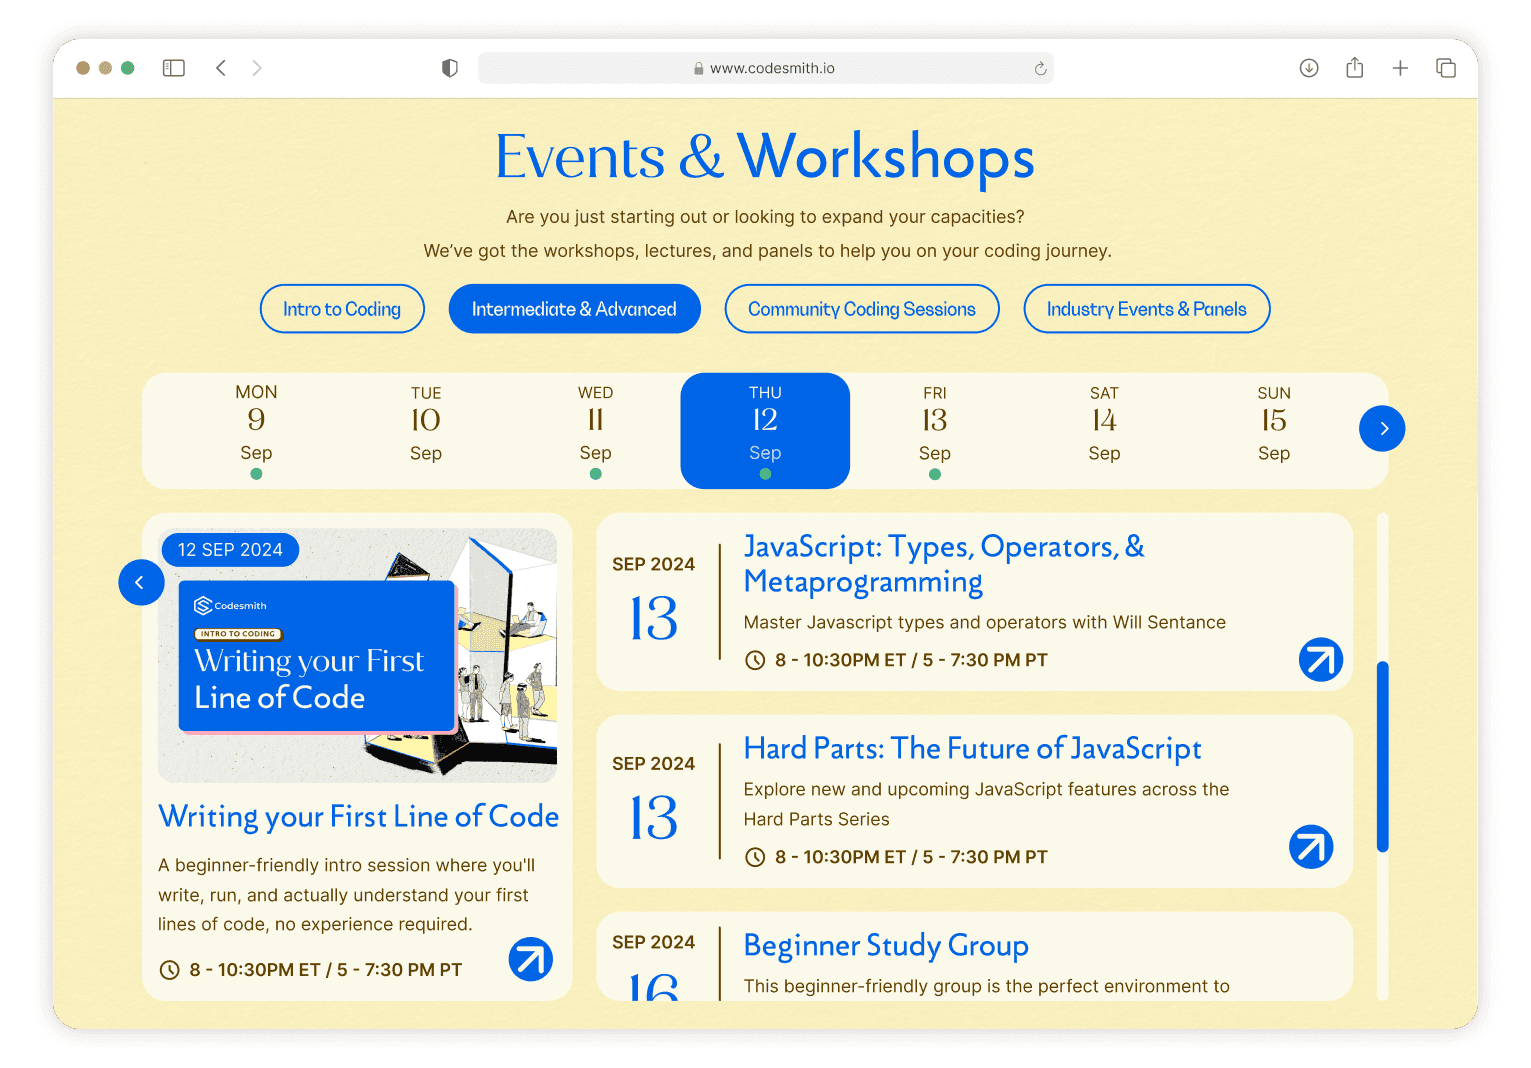The image size is (1531, 1068).
Task: Choose Tuesday 10 Sep in the calendar
Action: tap(426, 430)
